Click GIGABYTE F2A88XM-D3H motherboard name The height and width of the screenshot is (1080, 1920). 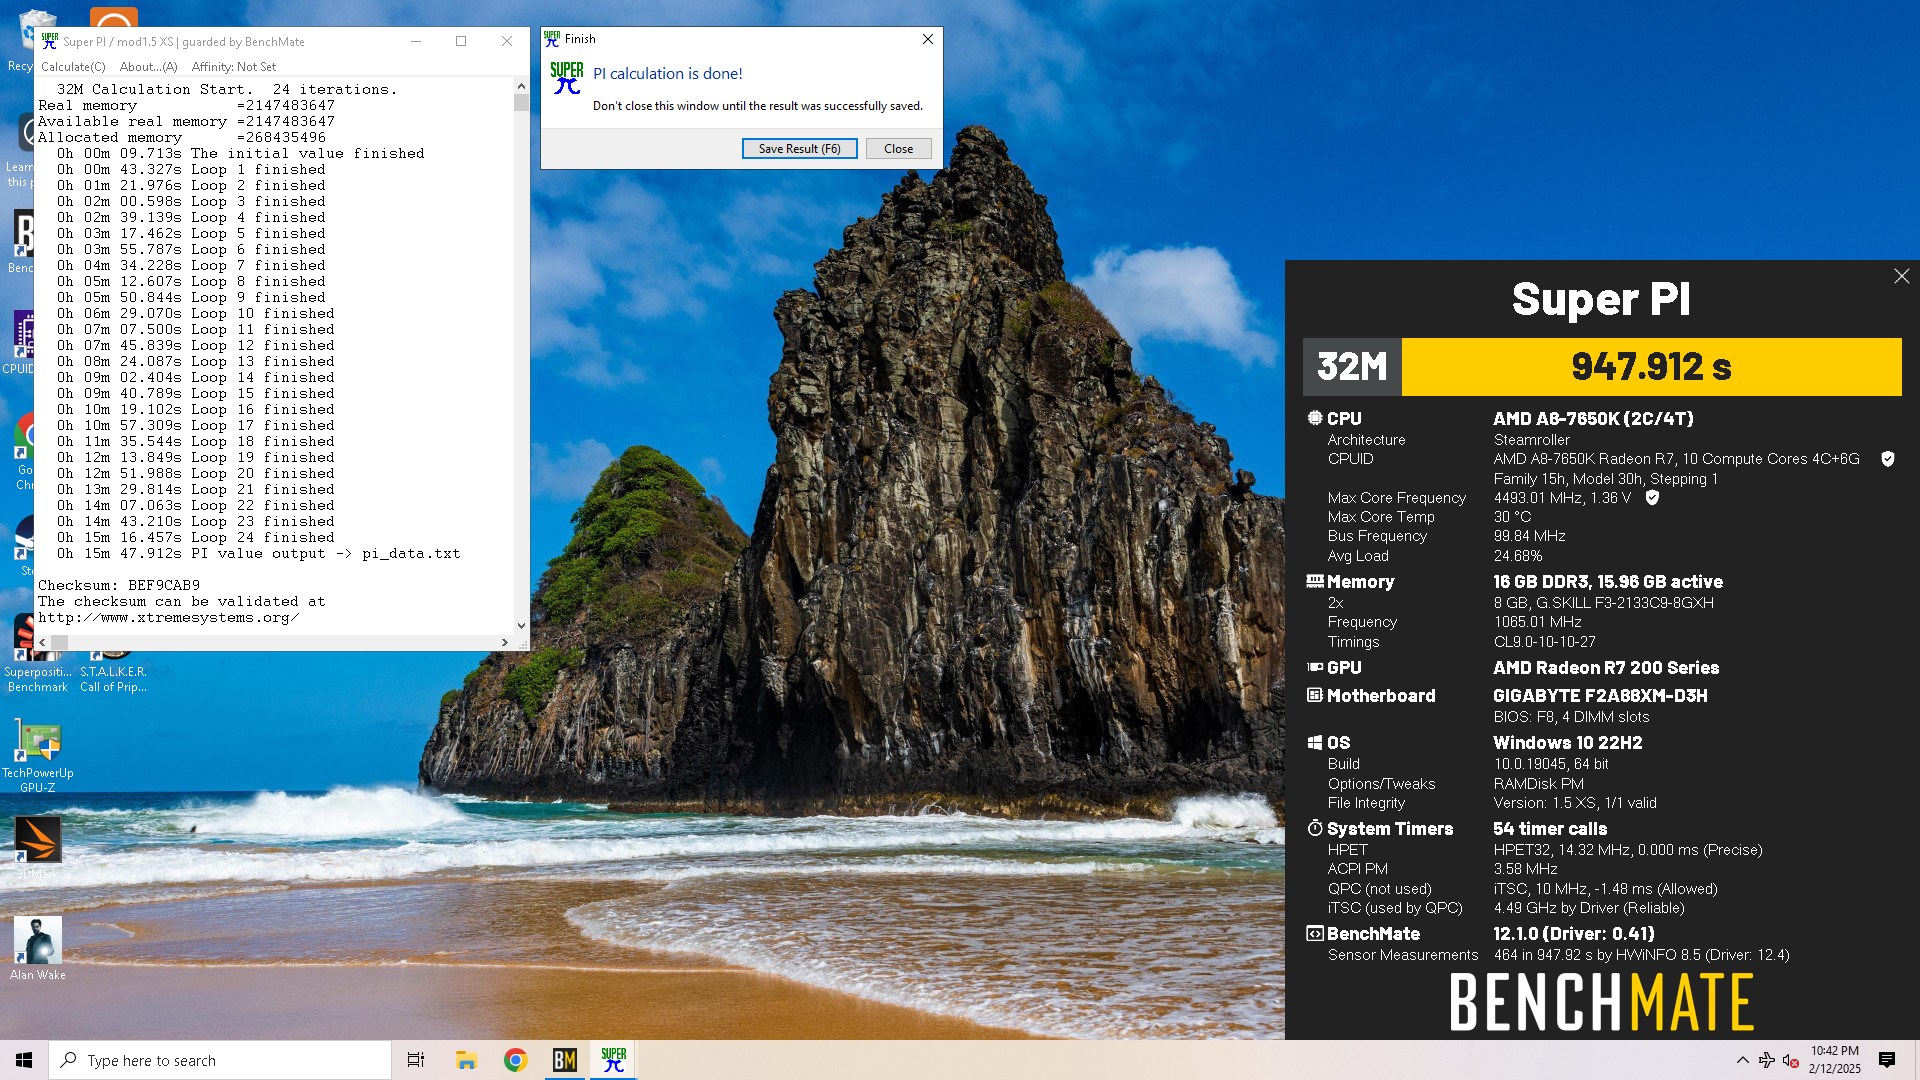click(x=1600, y=695)
